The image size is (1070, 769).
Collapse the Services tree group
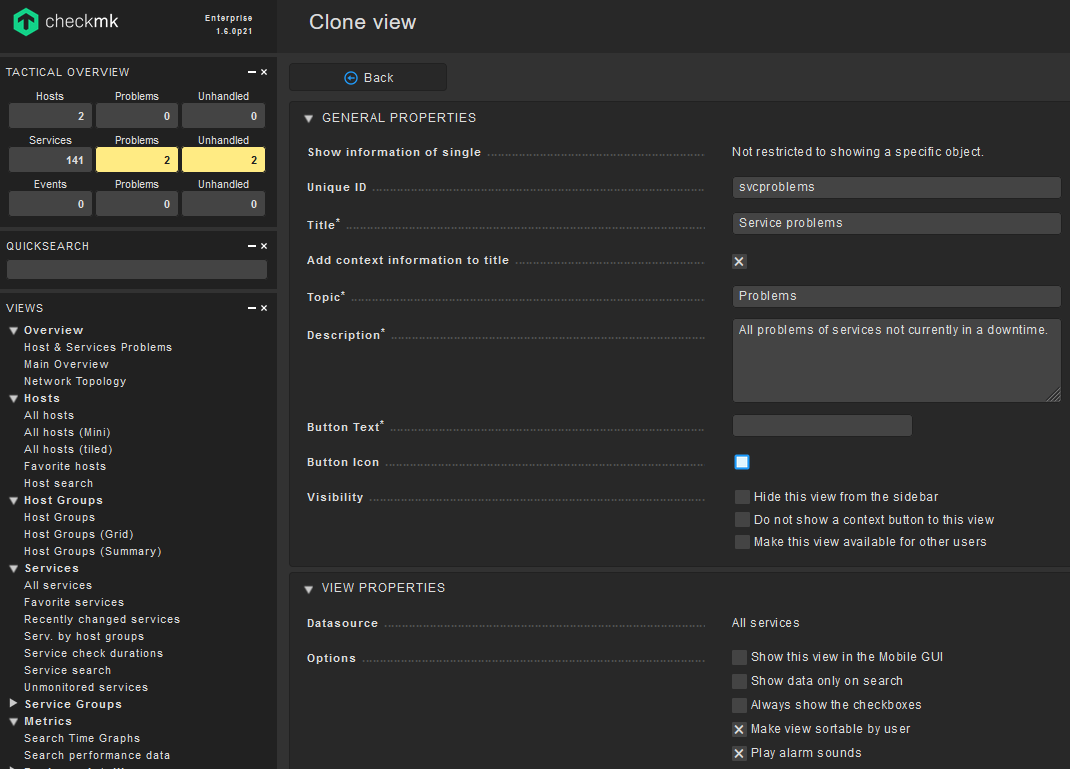(13, 568)
